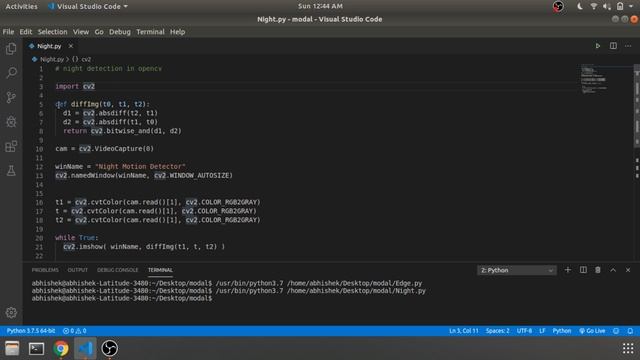Open the Edit menu

click(25, 32)
